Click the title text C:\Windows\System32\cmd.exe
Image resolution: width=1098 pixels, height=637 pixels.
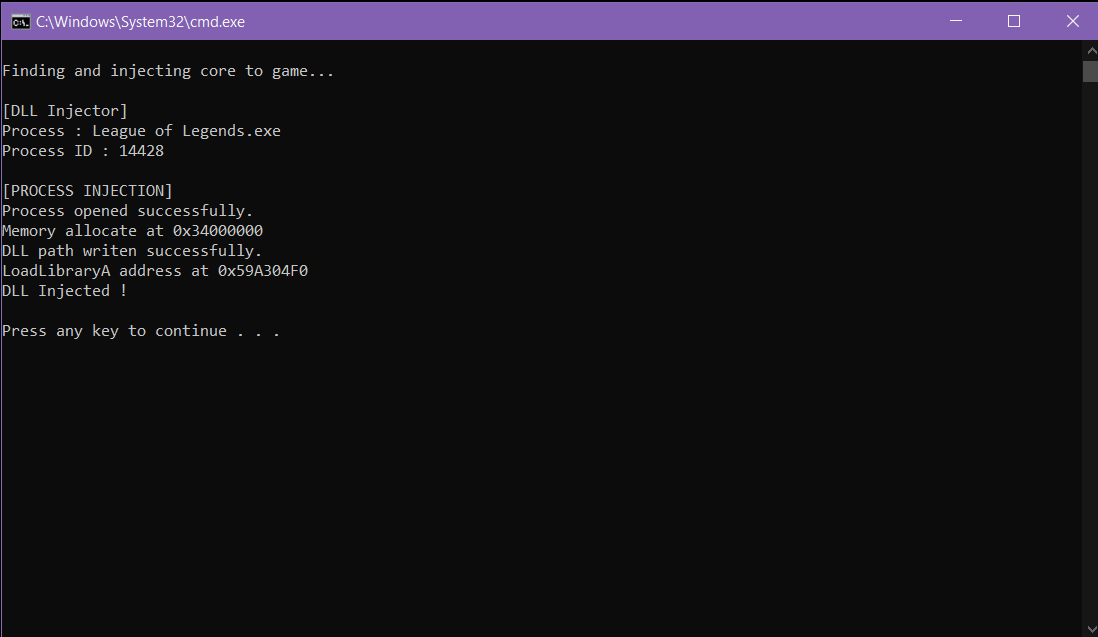click(141, 22)
